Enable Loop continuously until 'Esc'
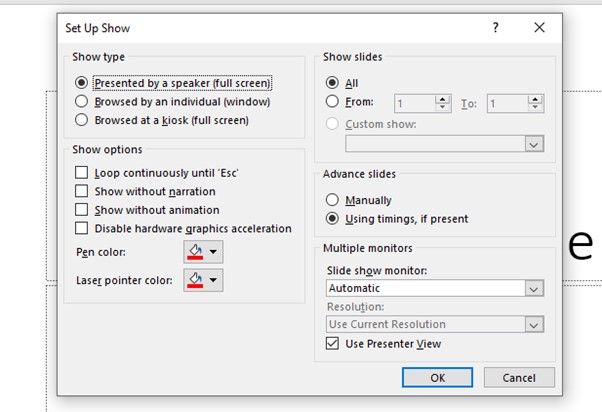 click(x=82, y=173)
